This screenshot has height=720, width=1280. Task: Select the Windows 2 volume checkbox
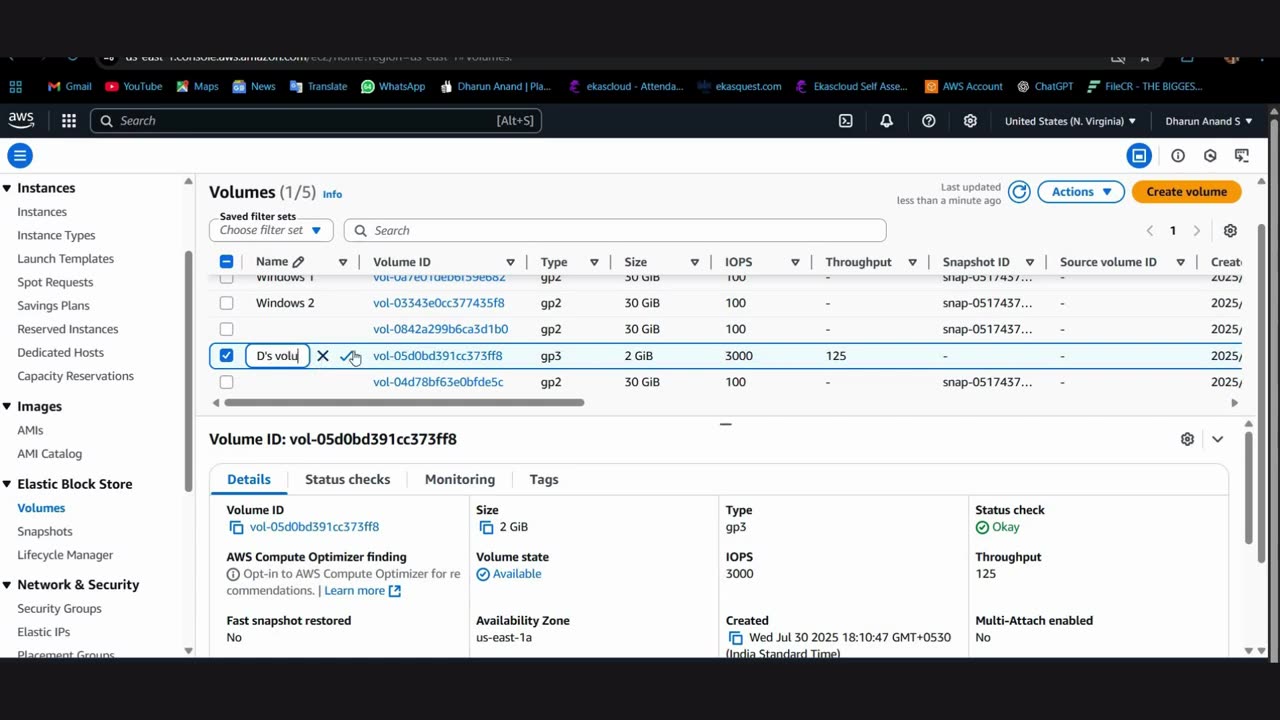point(226,303)
